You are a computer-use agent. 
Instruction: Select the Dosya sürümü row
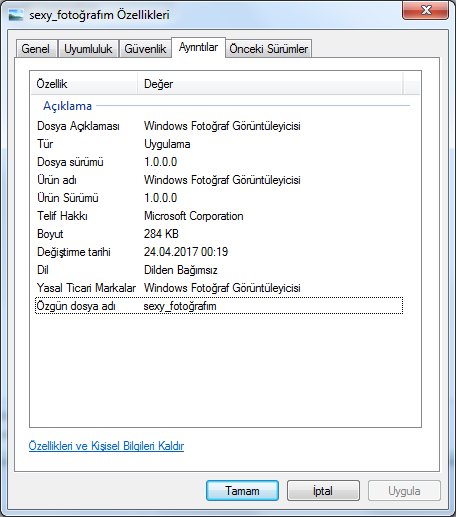click(x=219, y=162)
